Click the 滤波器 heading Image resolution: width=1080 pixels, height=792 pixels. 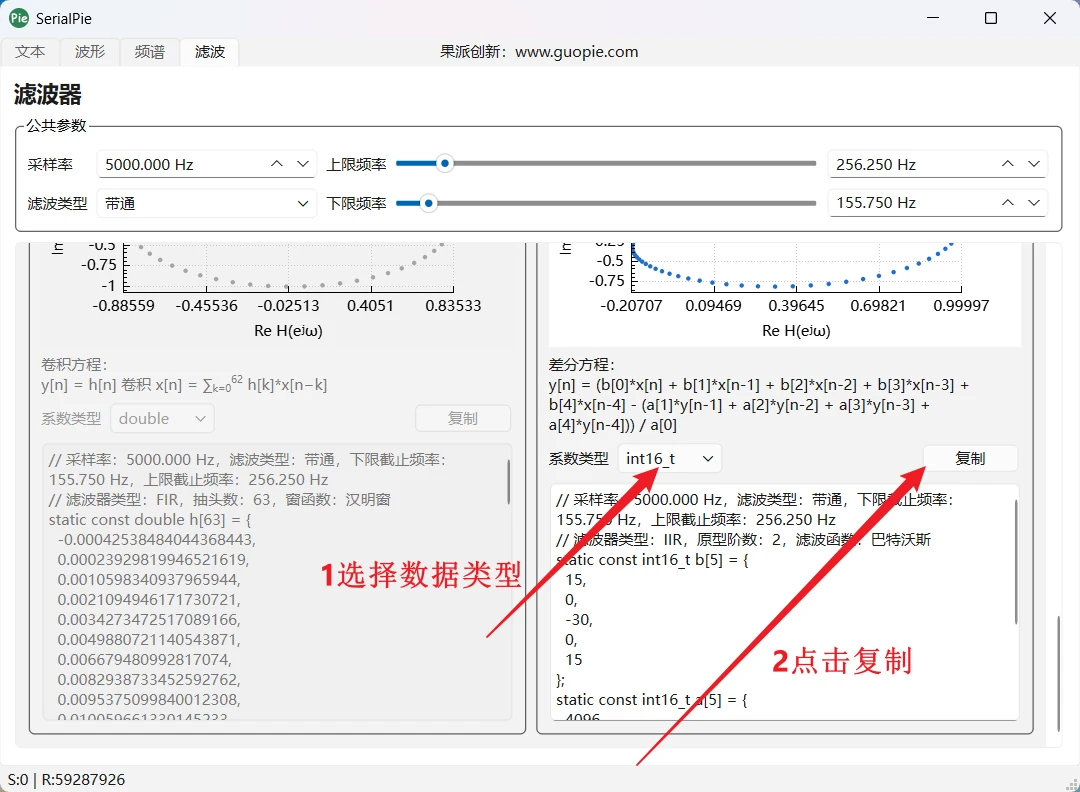(48, 94)
